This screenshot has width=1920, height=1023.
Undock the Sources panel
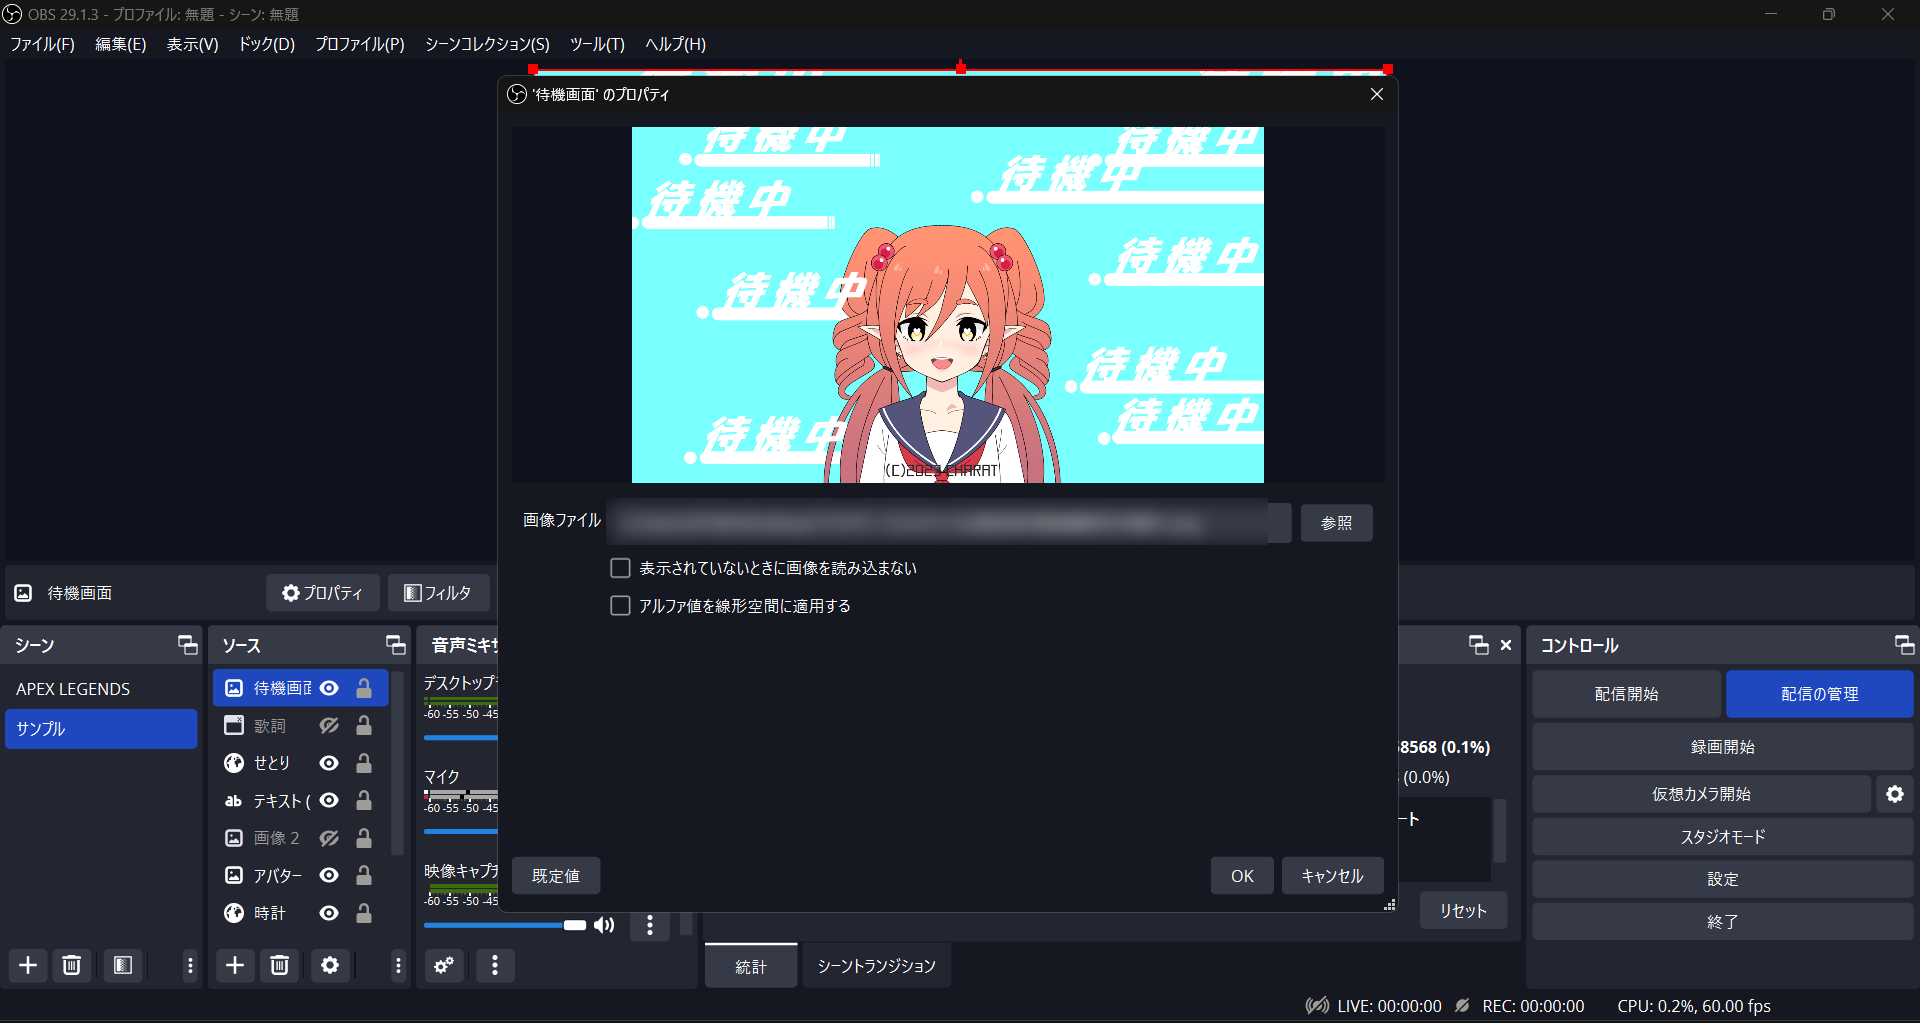[x=396, y=645]
